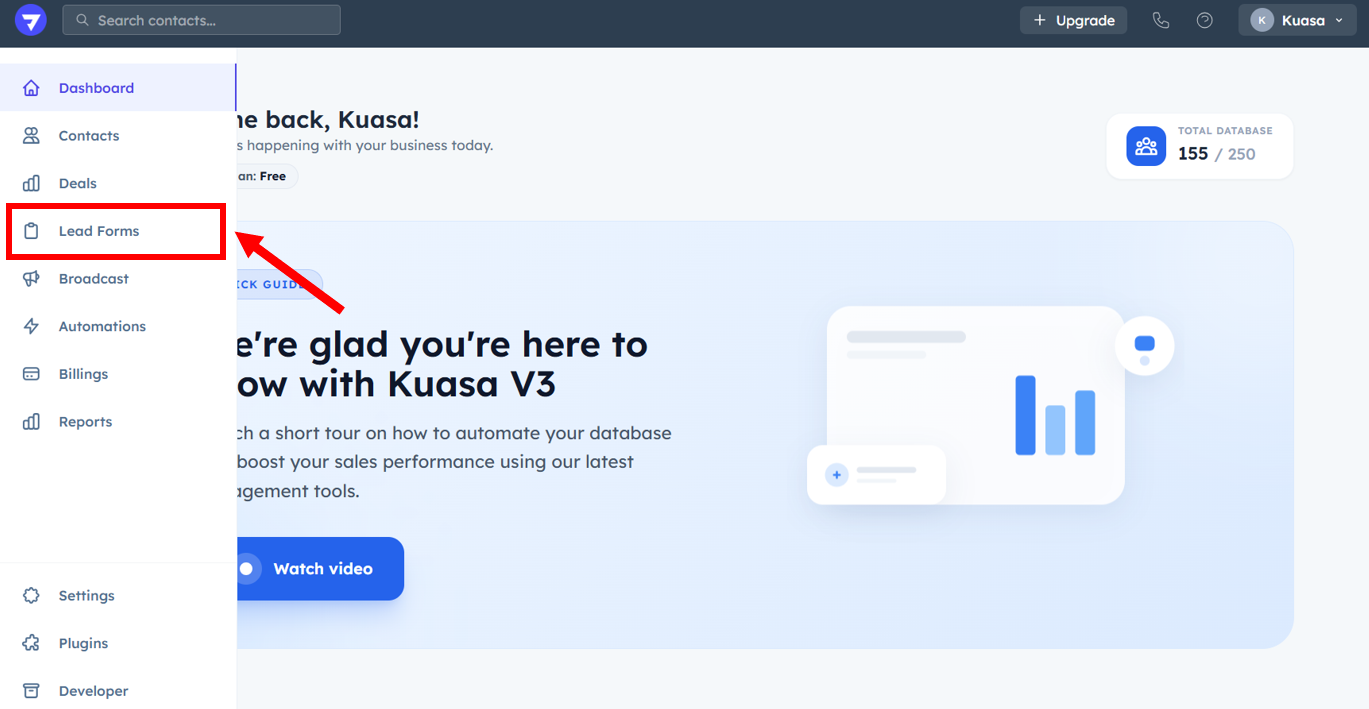Viewport: 1369px width, 709px height.
Task: Click the Contacts people icon
Action: tap(31, 136)
